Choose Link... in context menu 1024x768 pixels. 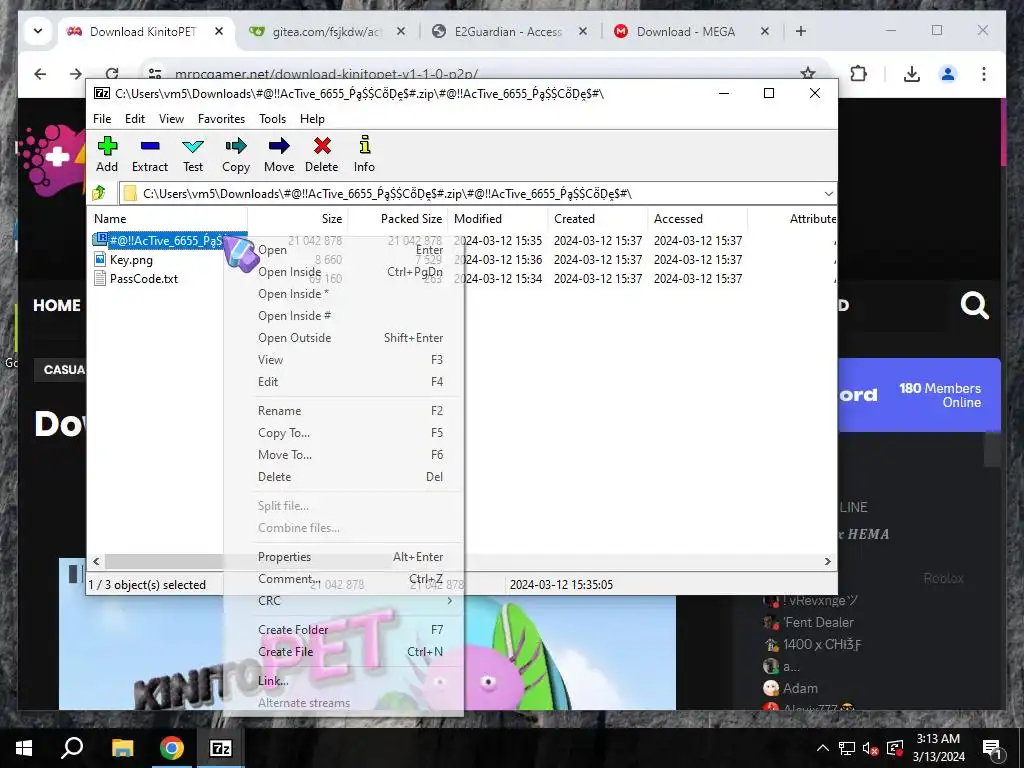click(350, 680)
